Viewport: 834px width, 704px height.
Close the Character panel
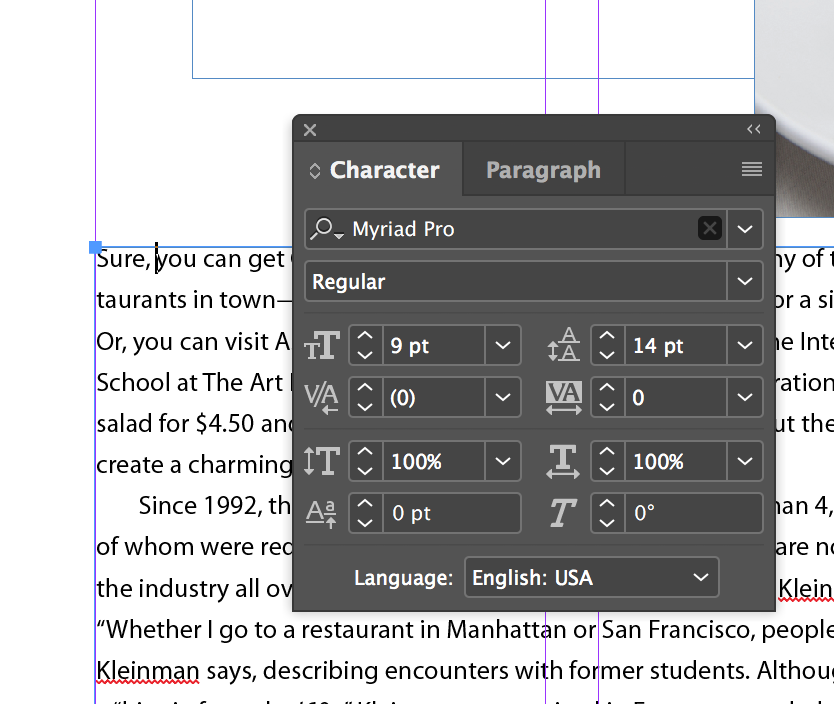pos(310,130)
